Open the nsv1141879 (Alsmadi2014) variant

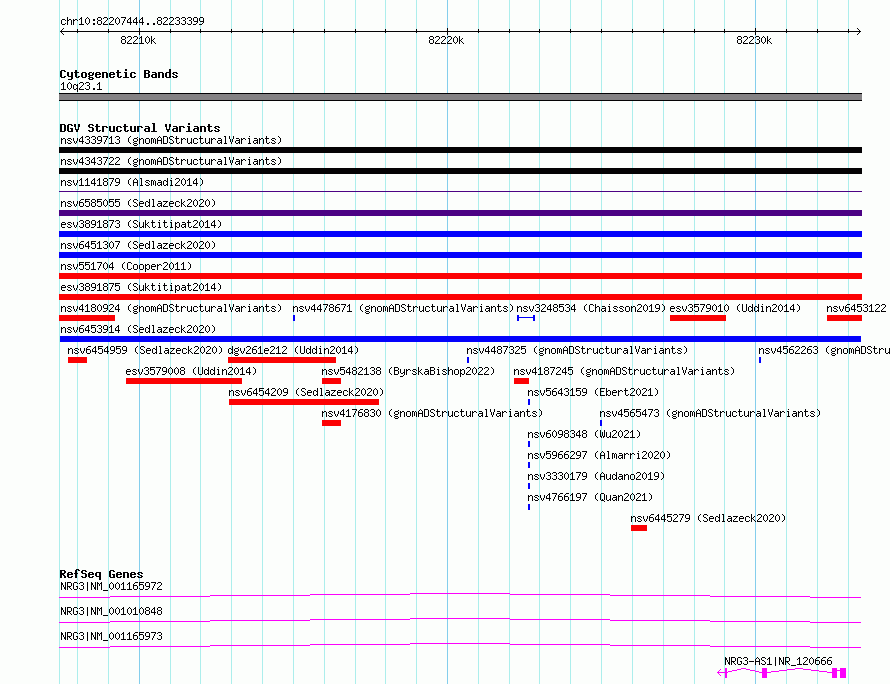[x=132, y=182]
